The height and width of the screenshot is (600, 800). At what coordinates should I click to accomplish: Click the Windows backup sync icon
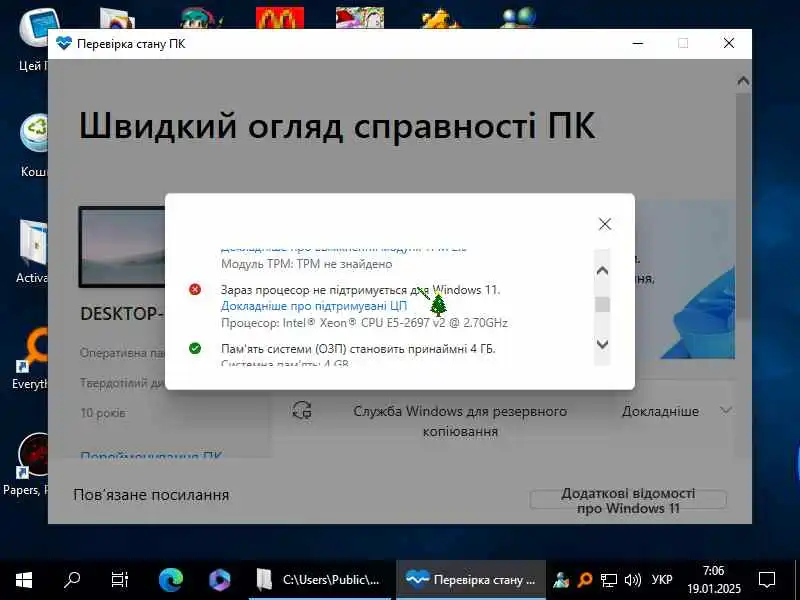pyautogui.click(x=302, y=410)
